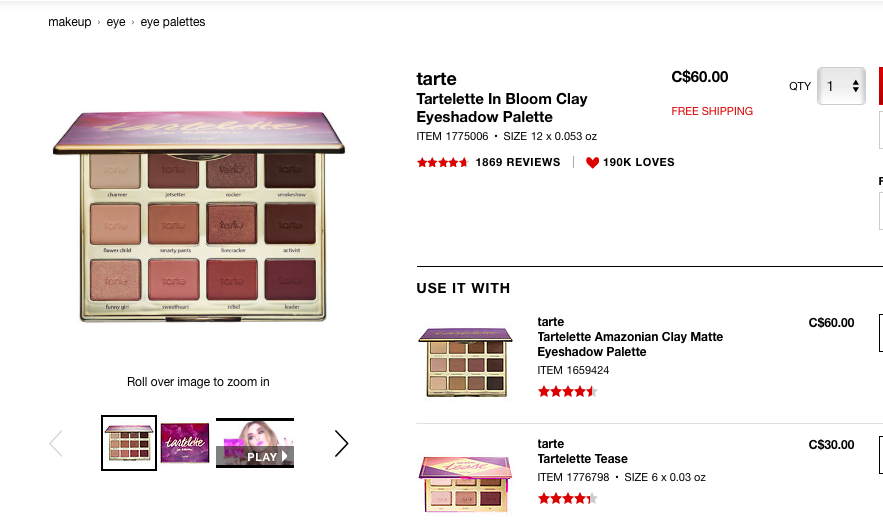Open the eye breadcrumb link
883x525 pixels.
[116, 22]
